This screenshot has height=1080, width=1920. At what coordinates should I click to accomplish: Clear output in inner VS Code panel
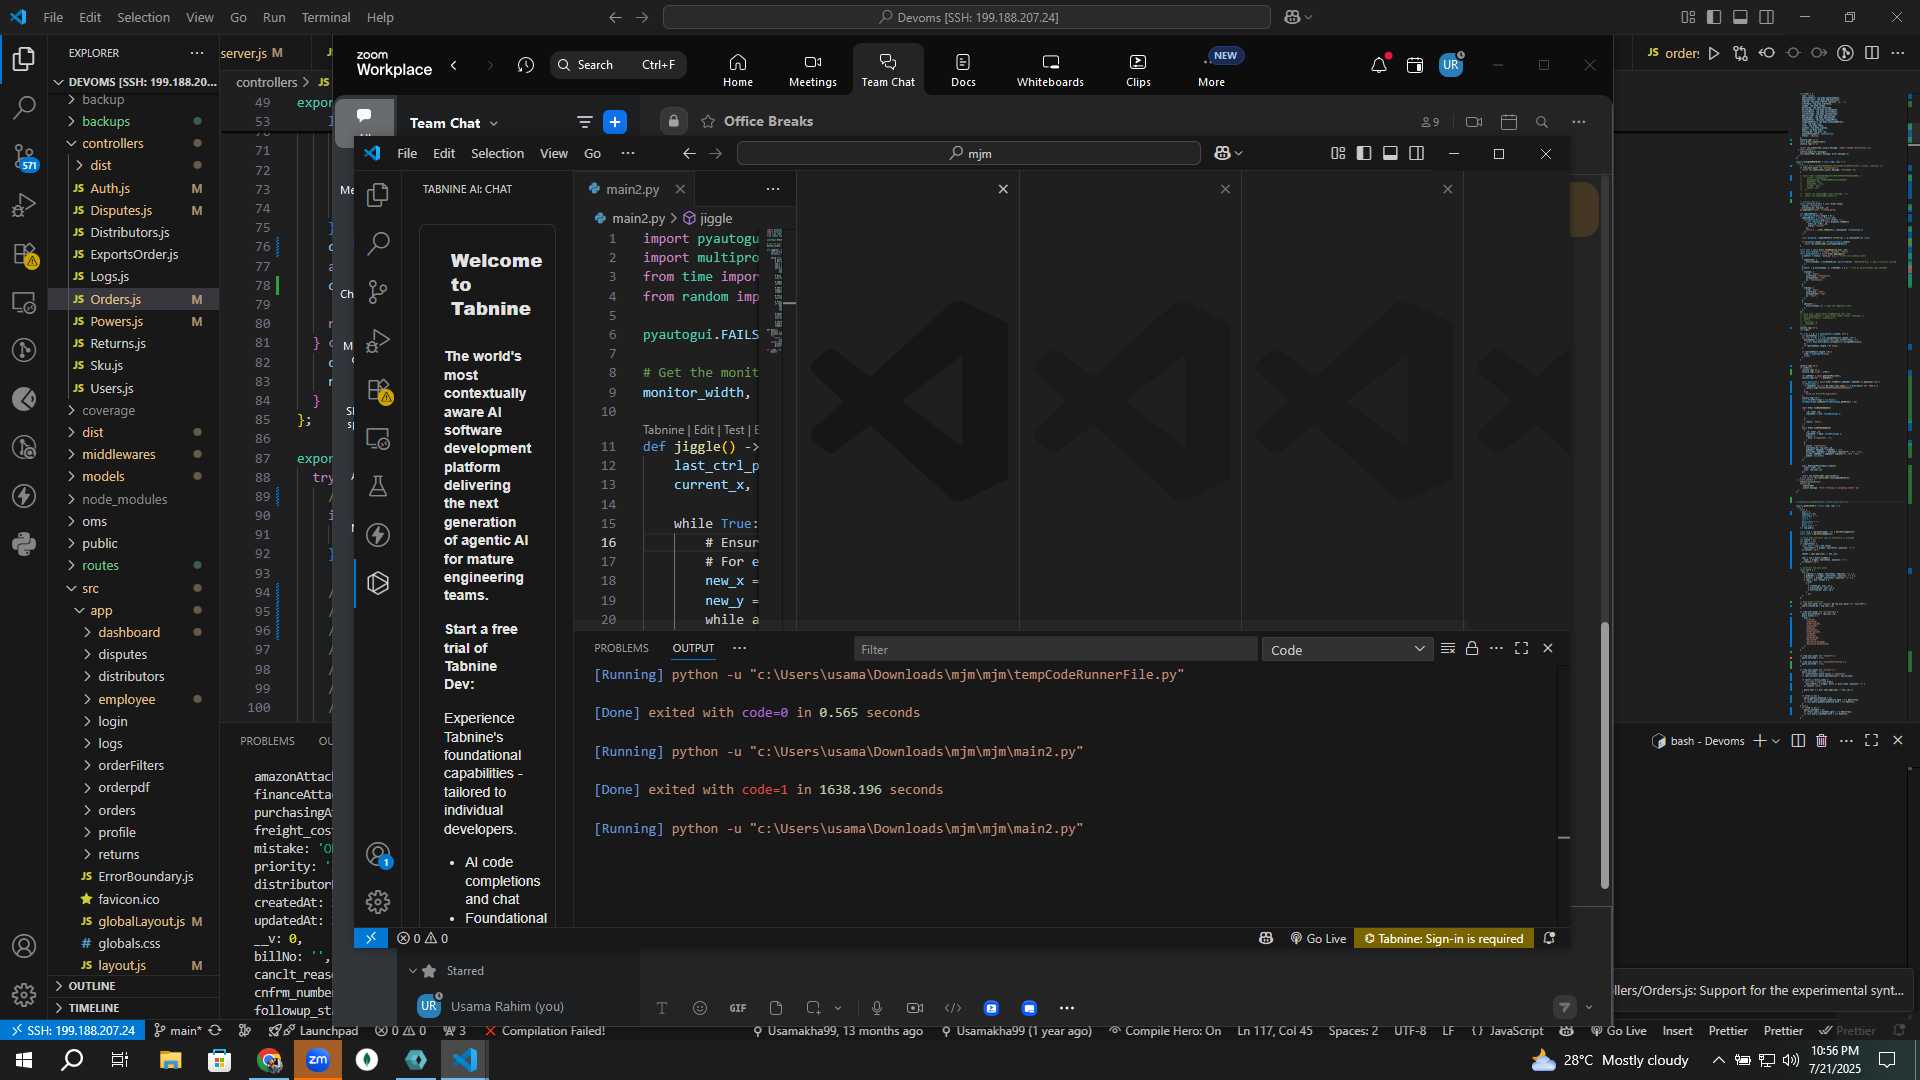(x=1447, y=649)
